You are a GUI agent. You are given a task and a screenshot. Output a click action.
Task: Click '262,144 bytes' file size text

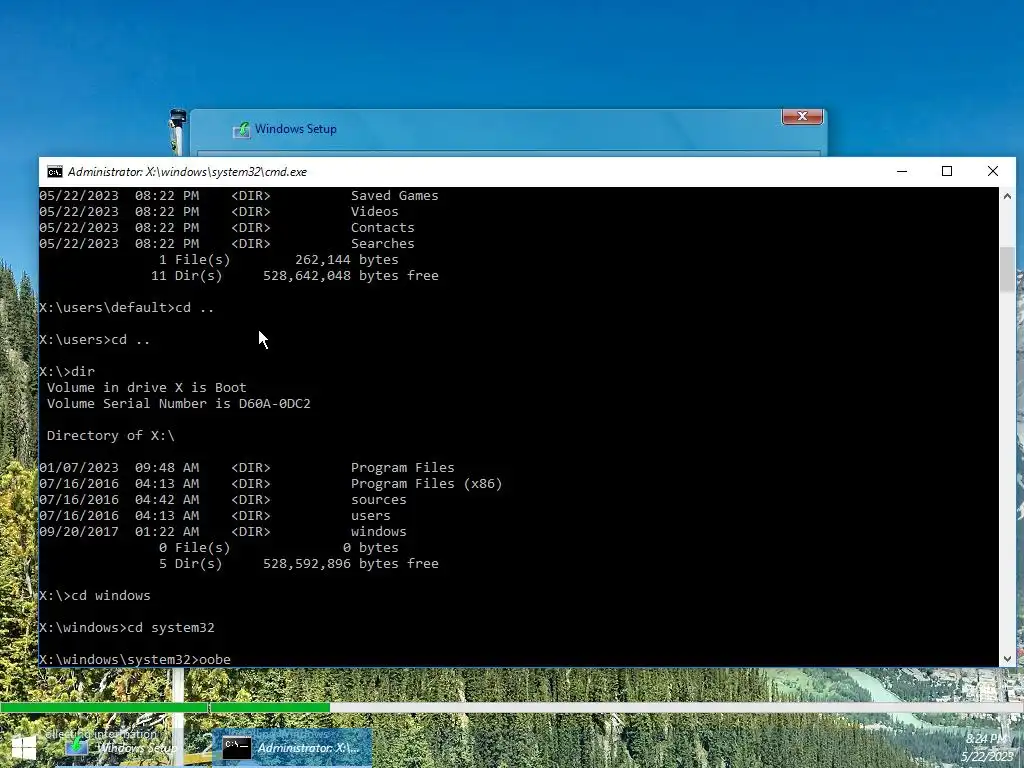pyautogui.click(x=346, y=259)
